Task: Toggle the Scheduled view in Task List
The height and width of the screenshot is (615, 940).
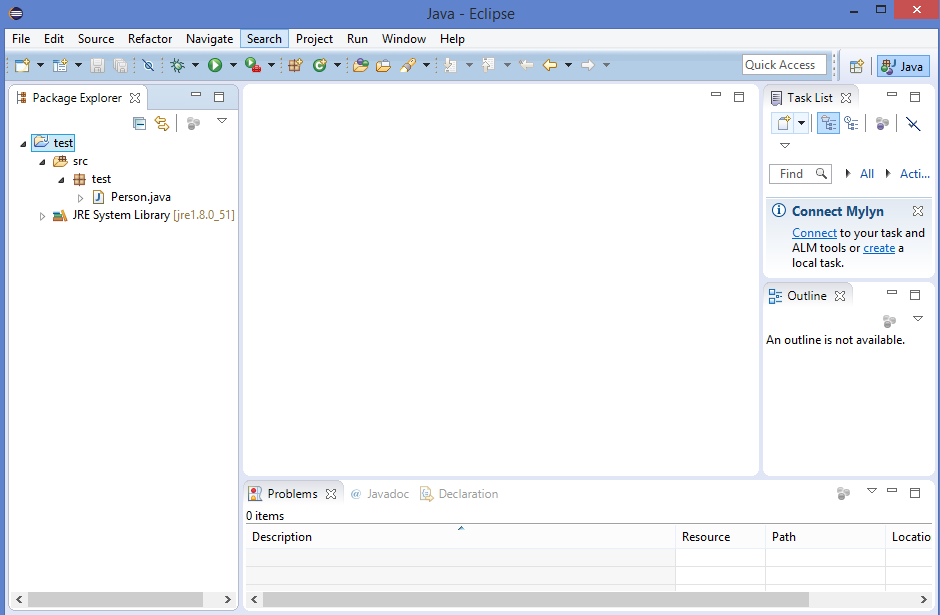Action: pyautogui.click(x=851, y=123)
